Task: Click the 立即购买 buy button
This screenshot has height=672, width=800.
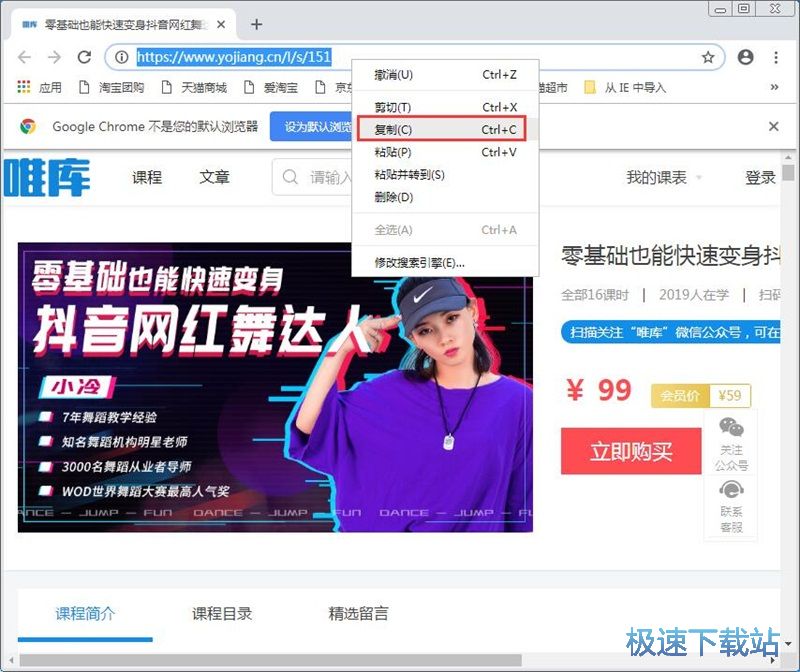Action: click(x=631, y=451)
